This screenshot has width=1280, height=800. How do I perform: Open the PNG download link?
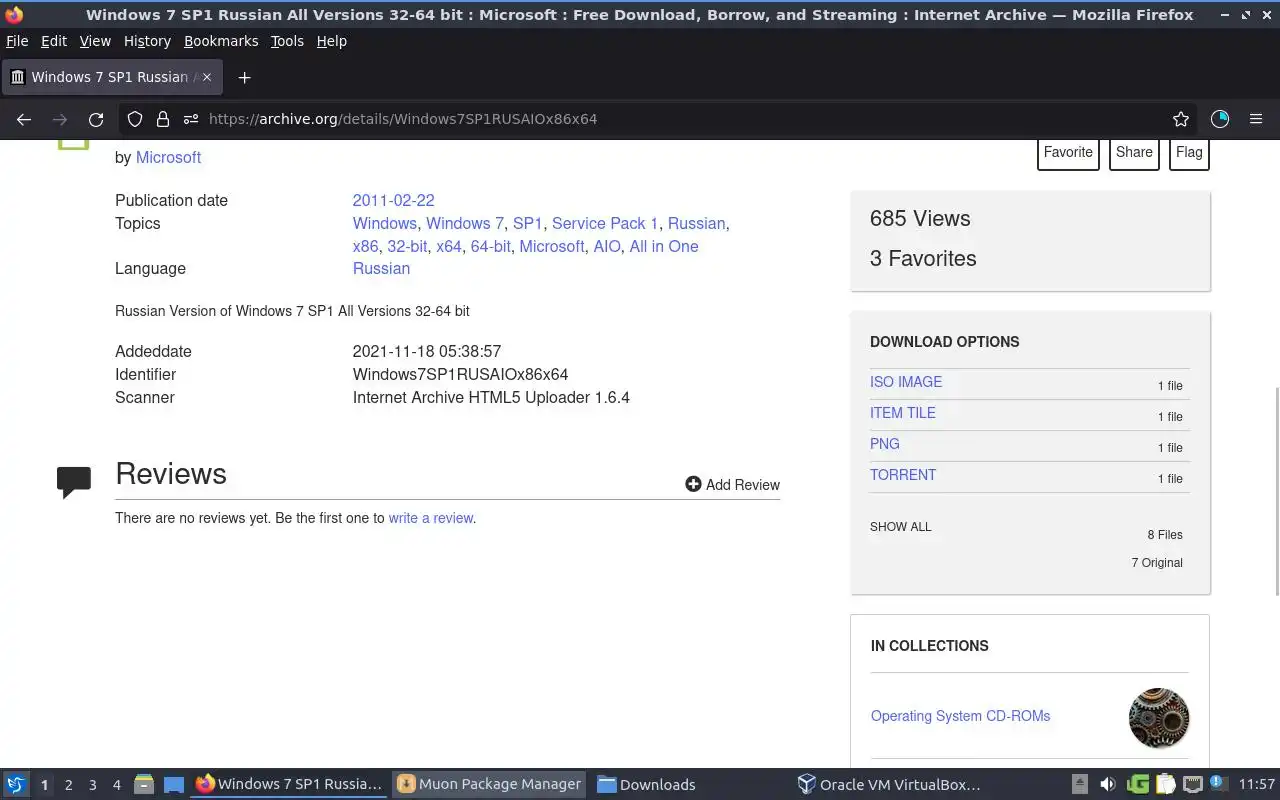[885, 444]
